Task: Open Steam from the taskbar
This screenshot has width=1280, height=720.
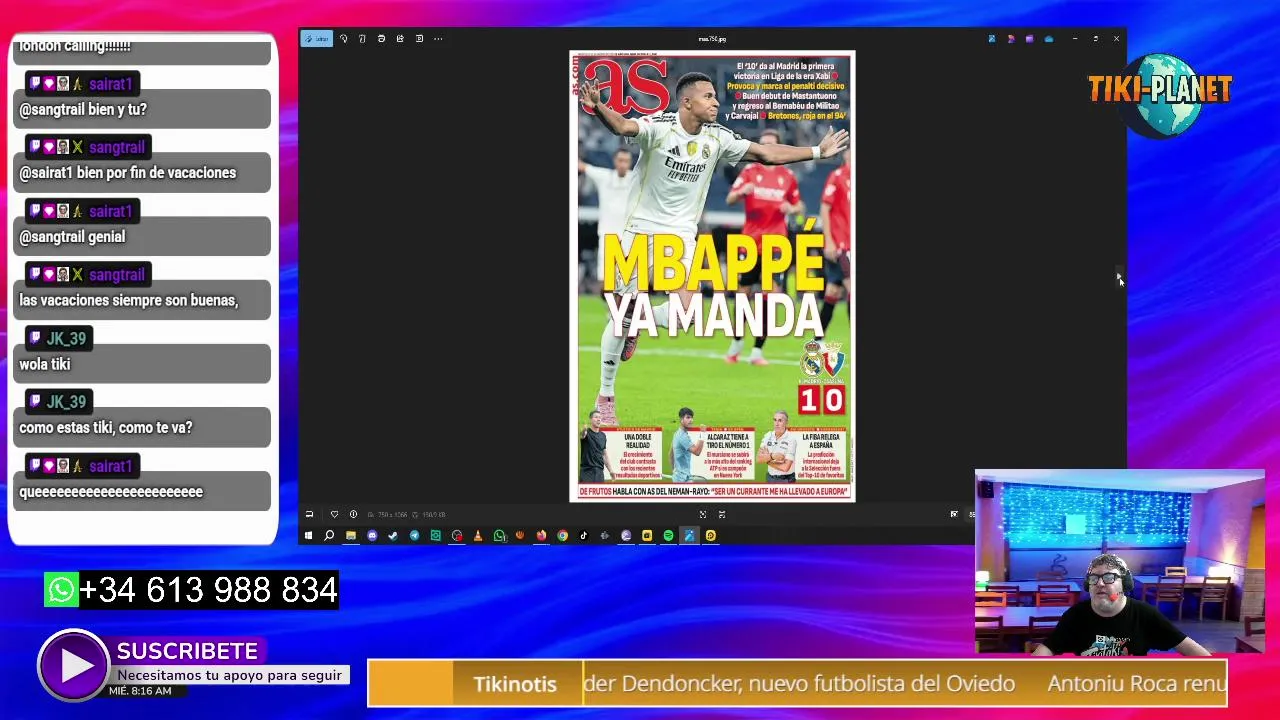Action: (392, 536)
